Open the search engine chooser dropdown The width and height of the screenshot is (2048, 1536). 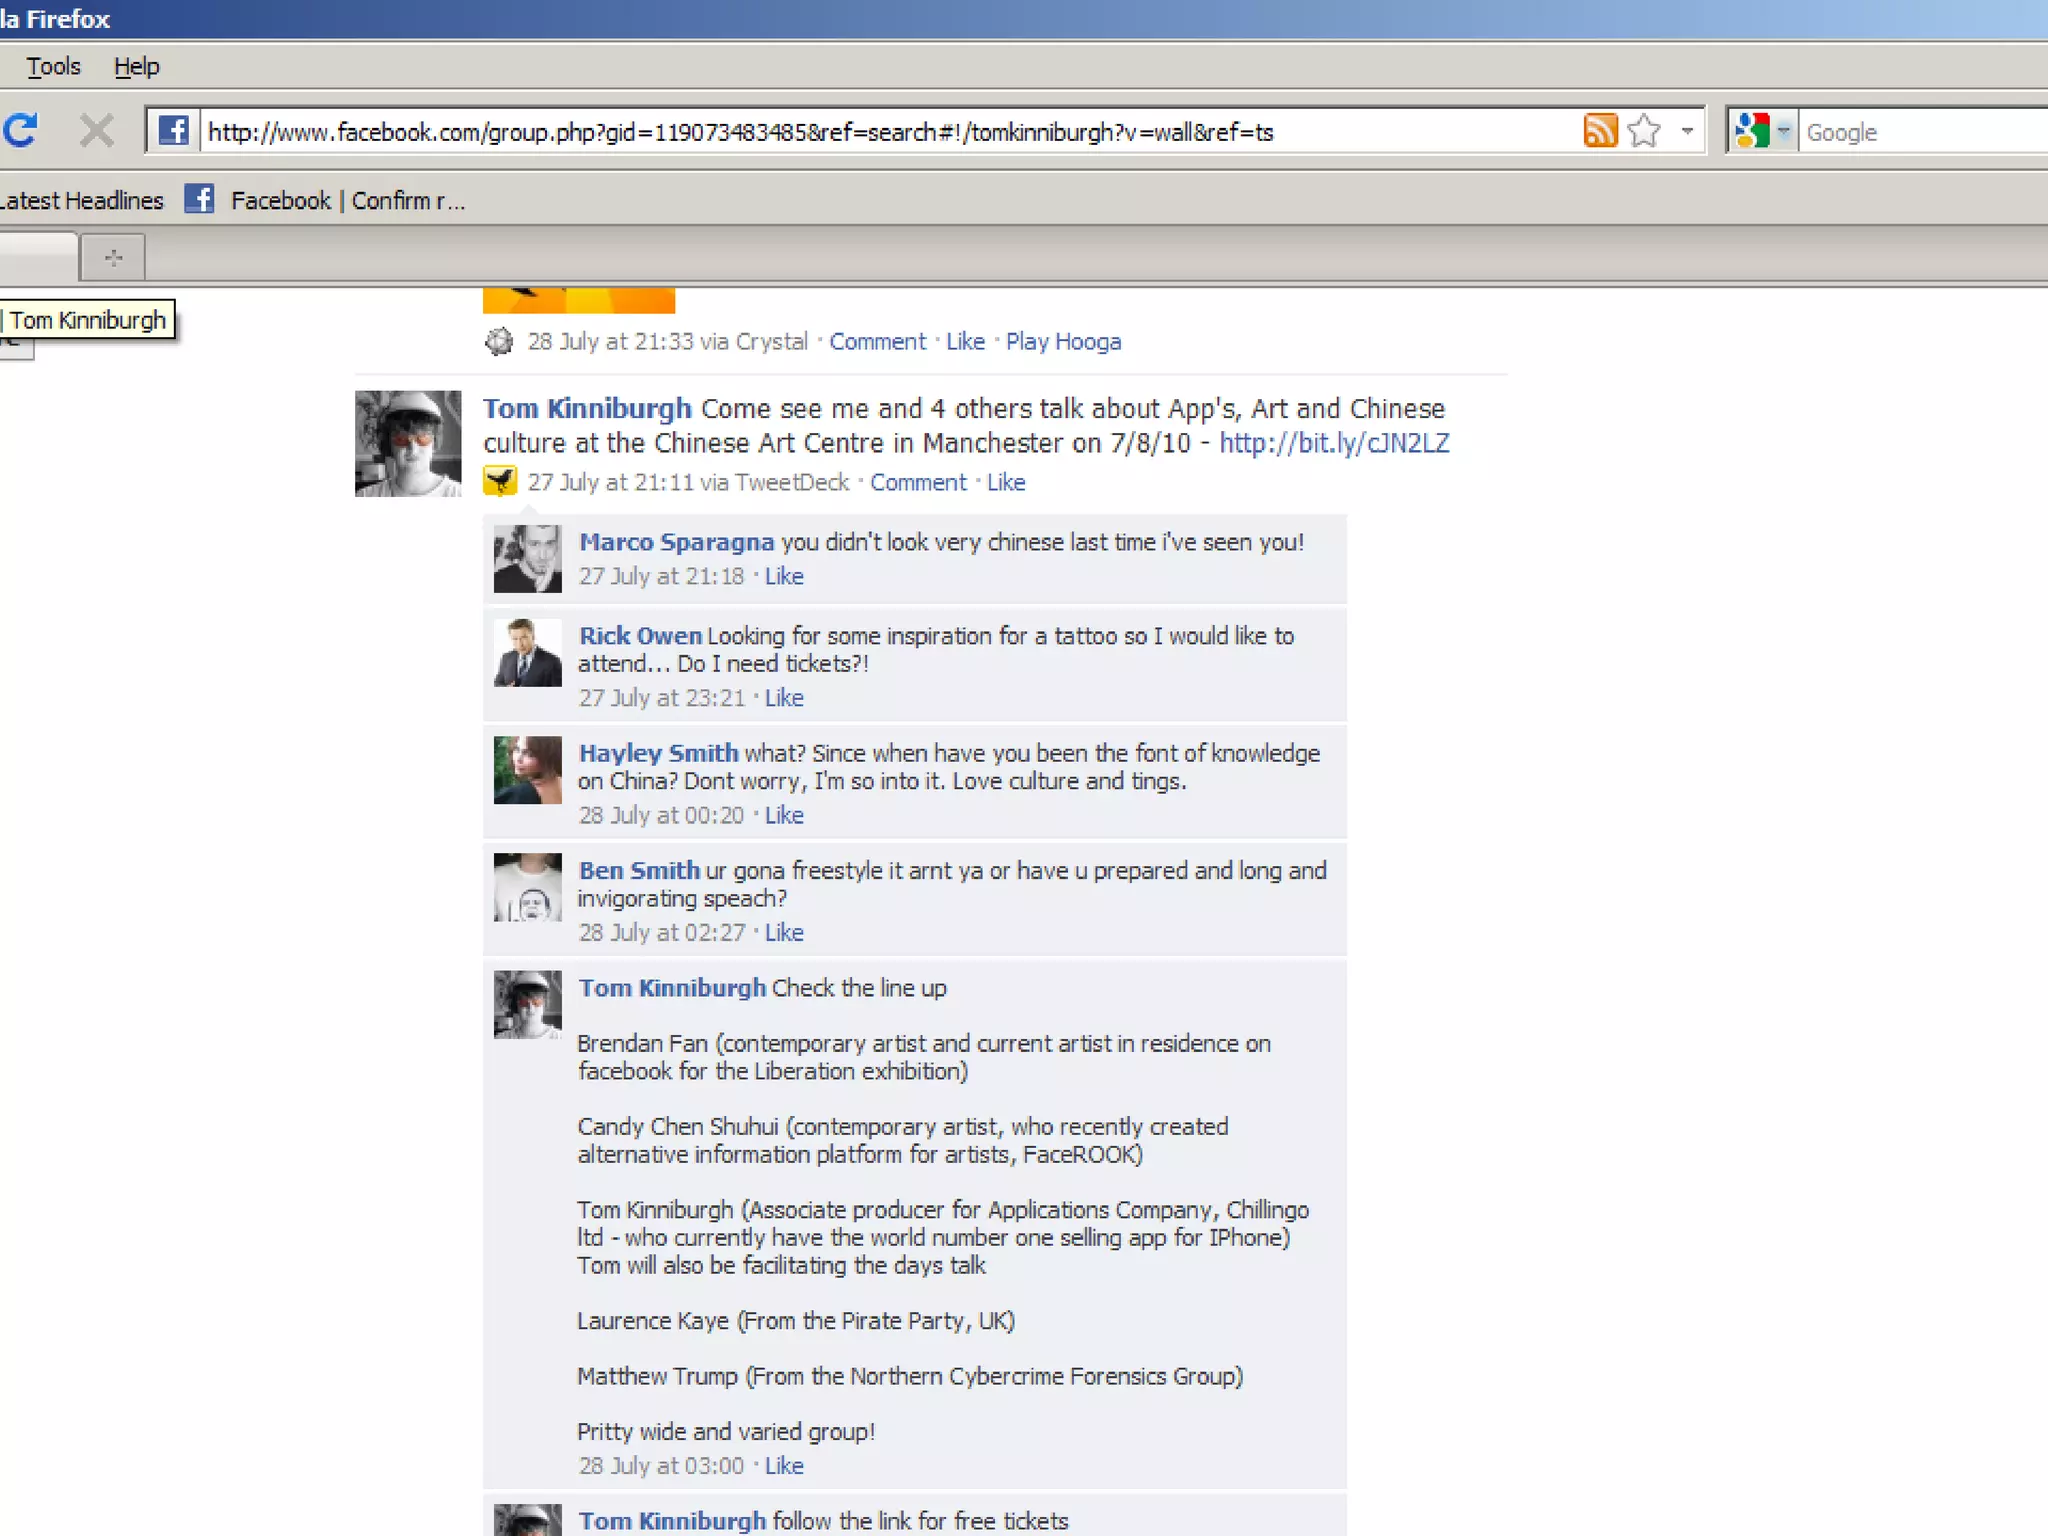pyautogui.click(x=1783, y=131)
